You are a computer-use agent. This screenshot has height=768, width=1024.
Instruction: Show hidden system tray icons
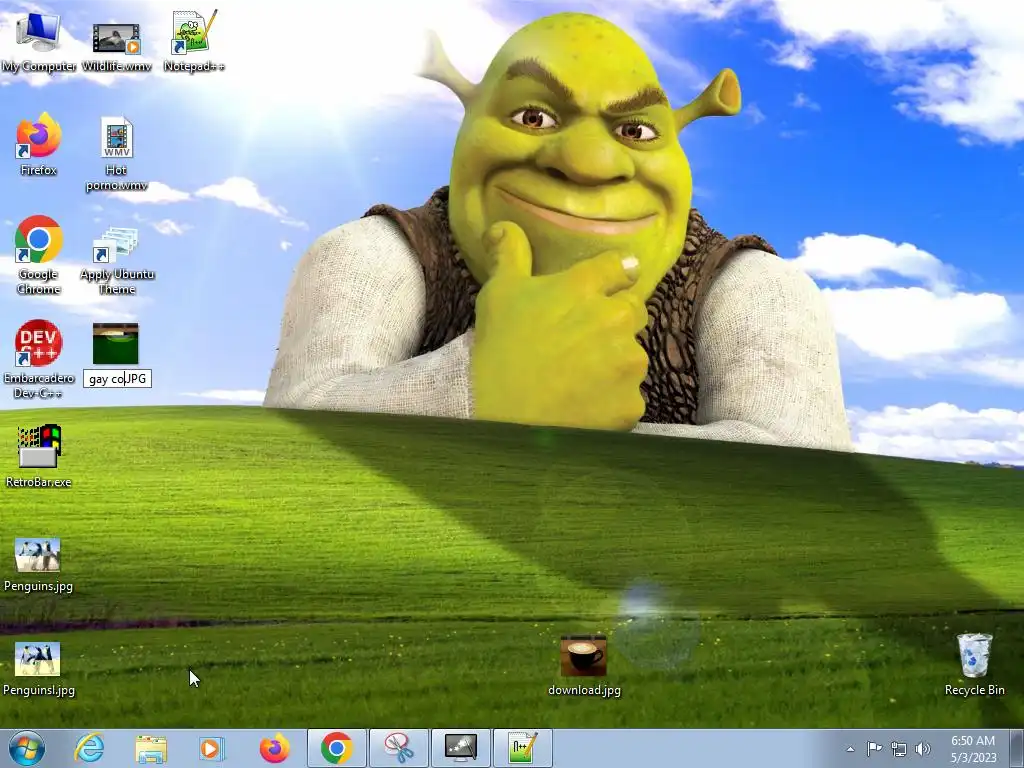[x=850, y=749]
